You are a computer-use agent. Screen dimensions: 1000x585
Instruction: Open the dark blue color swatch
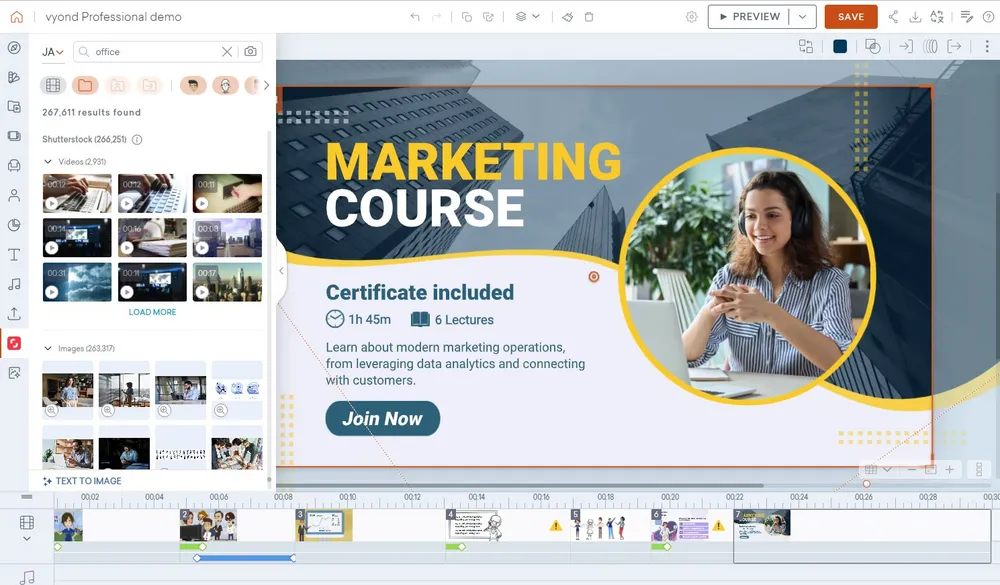pyautogui.click(x=840, y=47)
